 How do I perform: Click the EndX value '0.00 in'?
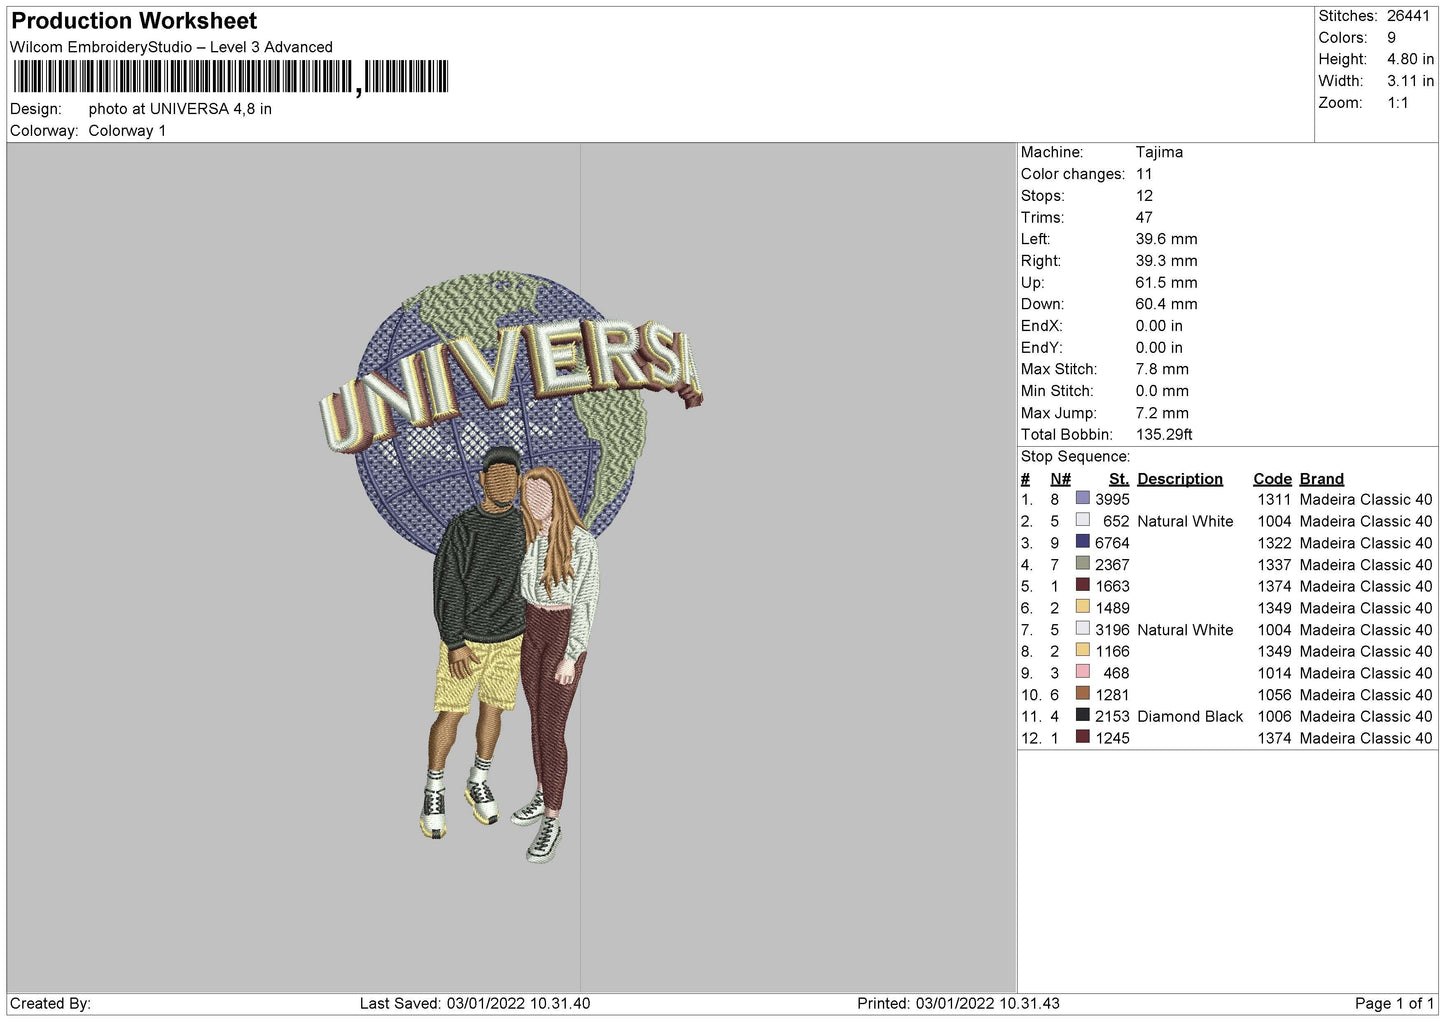(x=1159, y=326)
